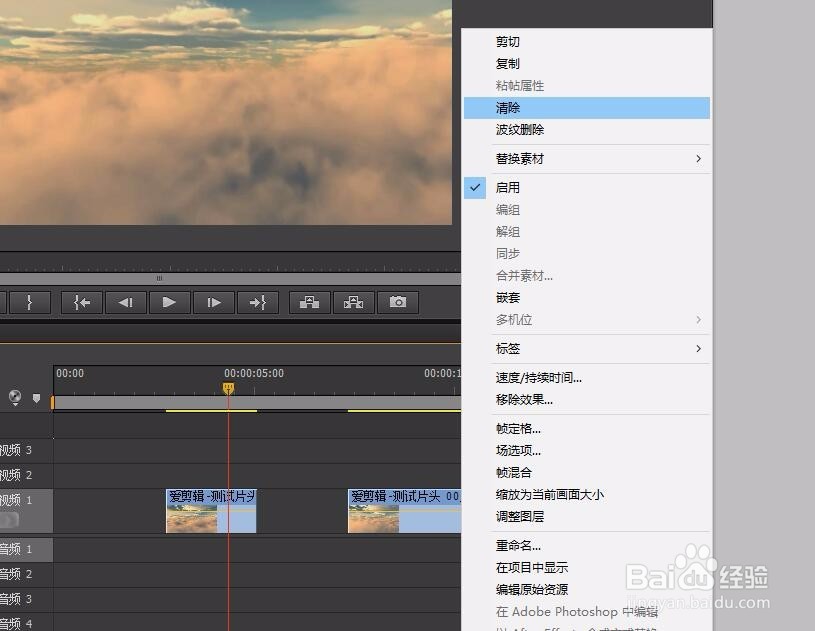Click the Mark Out point button

29,302
